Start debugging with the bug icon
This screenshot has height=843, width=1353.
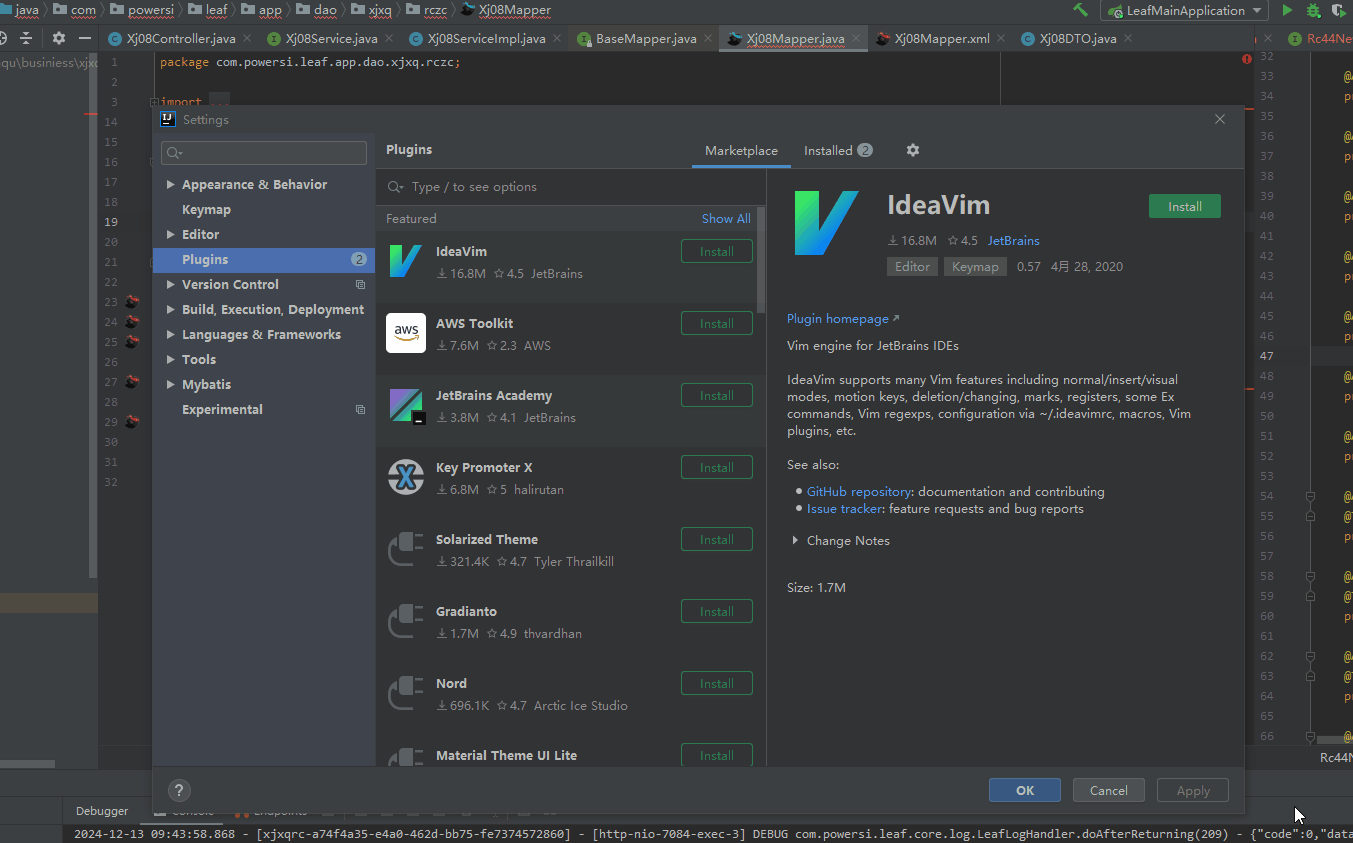pos(1313,10)
